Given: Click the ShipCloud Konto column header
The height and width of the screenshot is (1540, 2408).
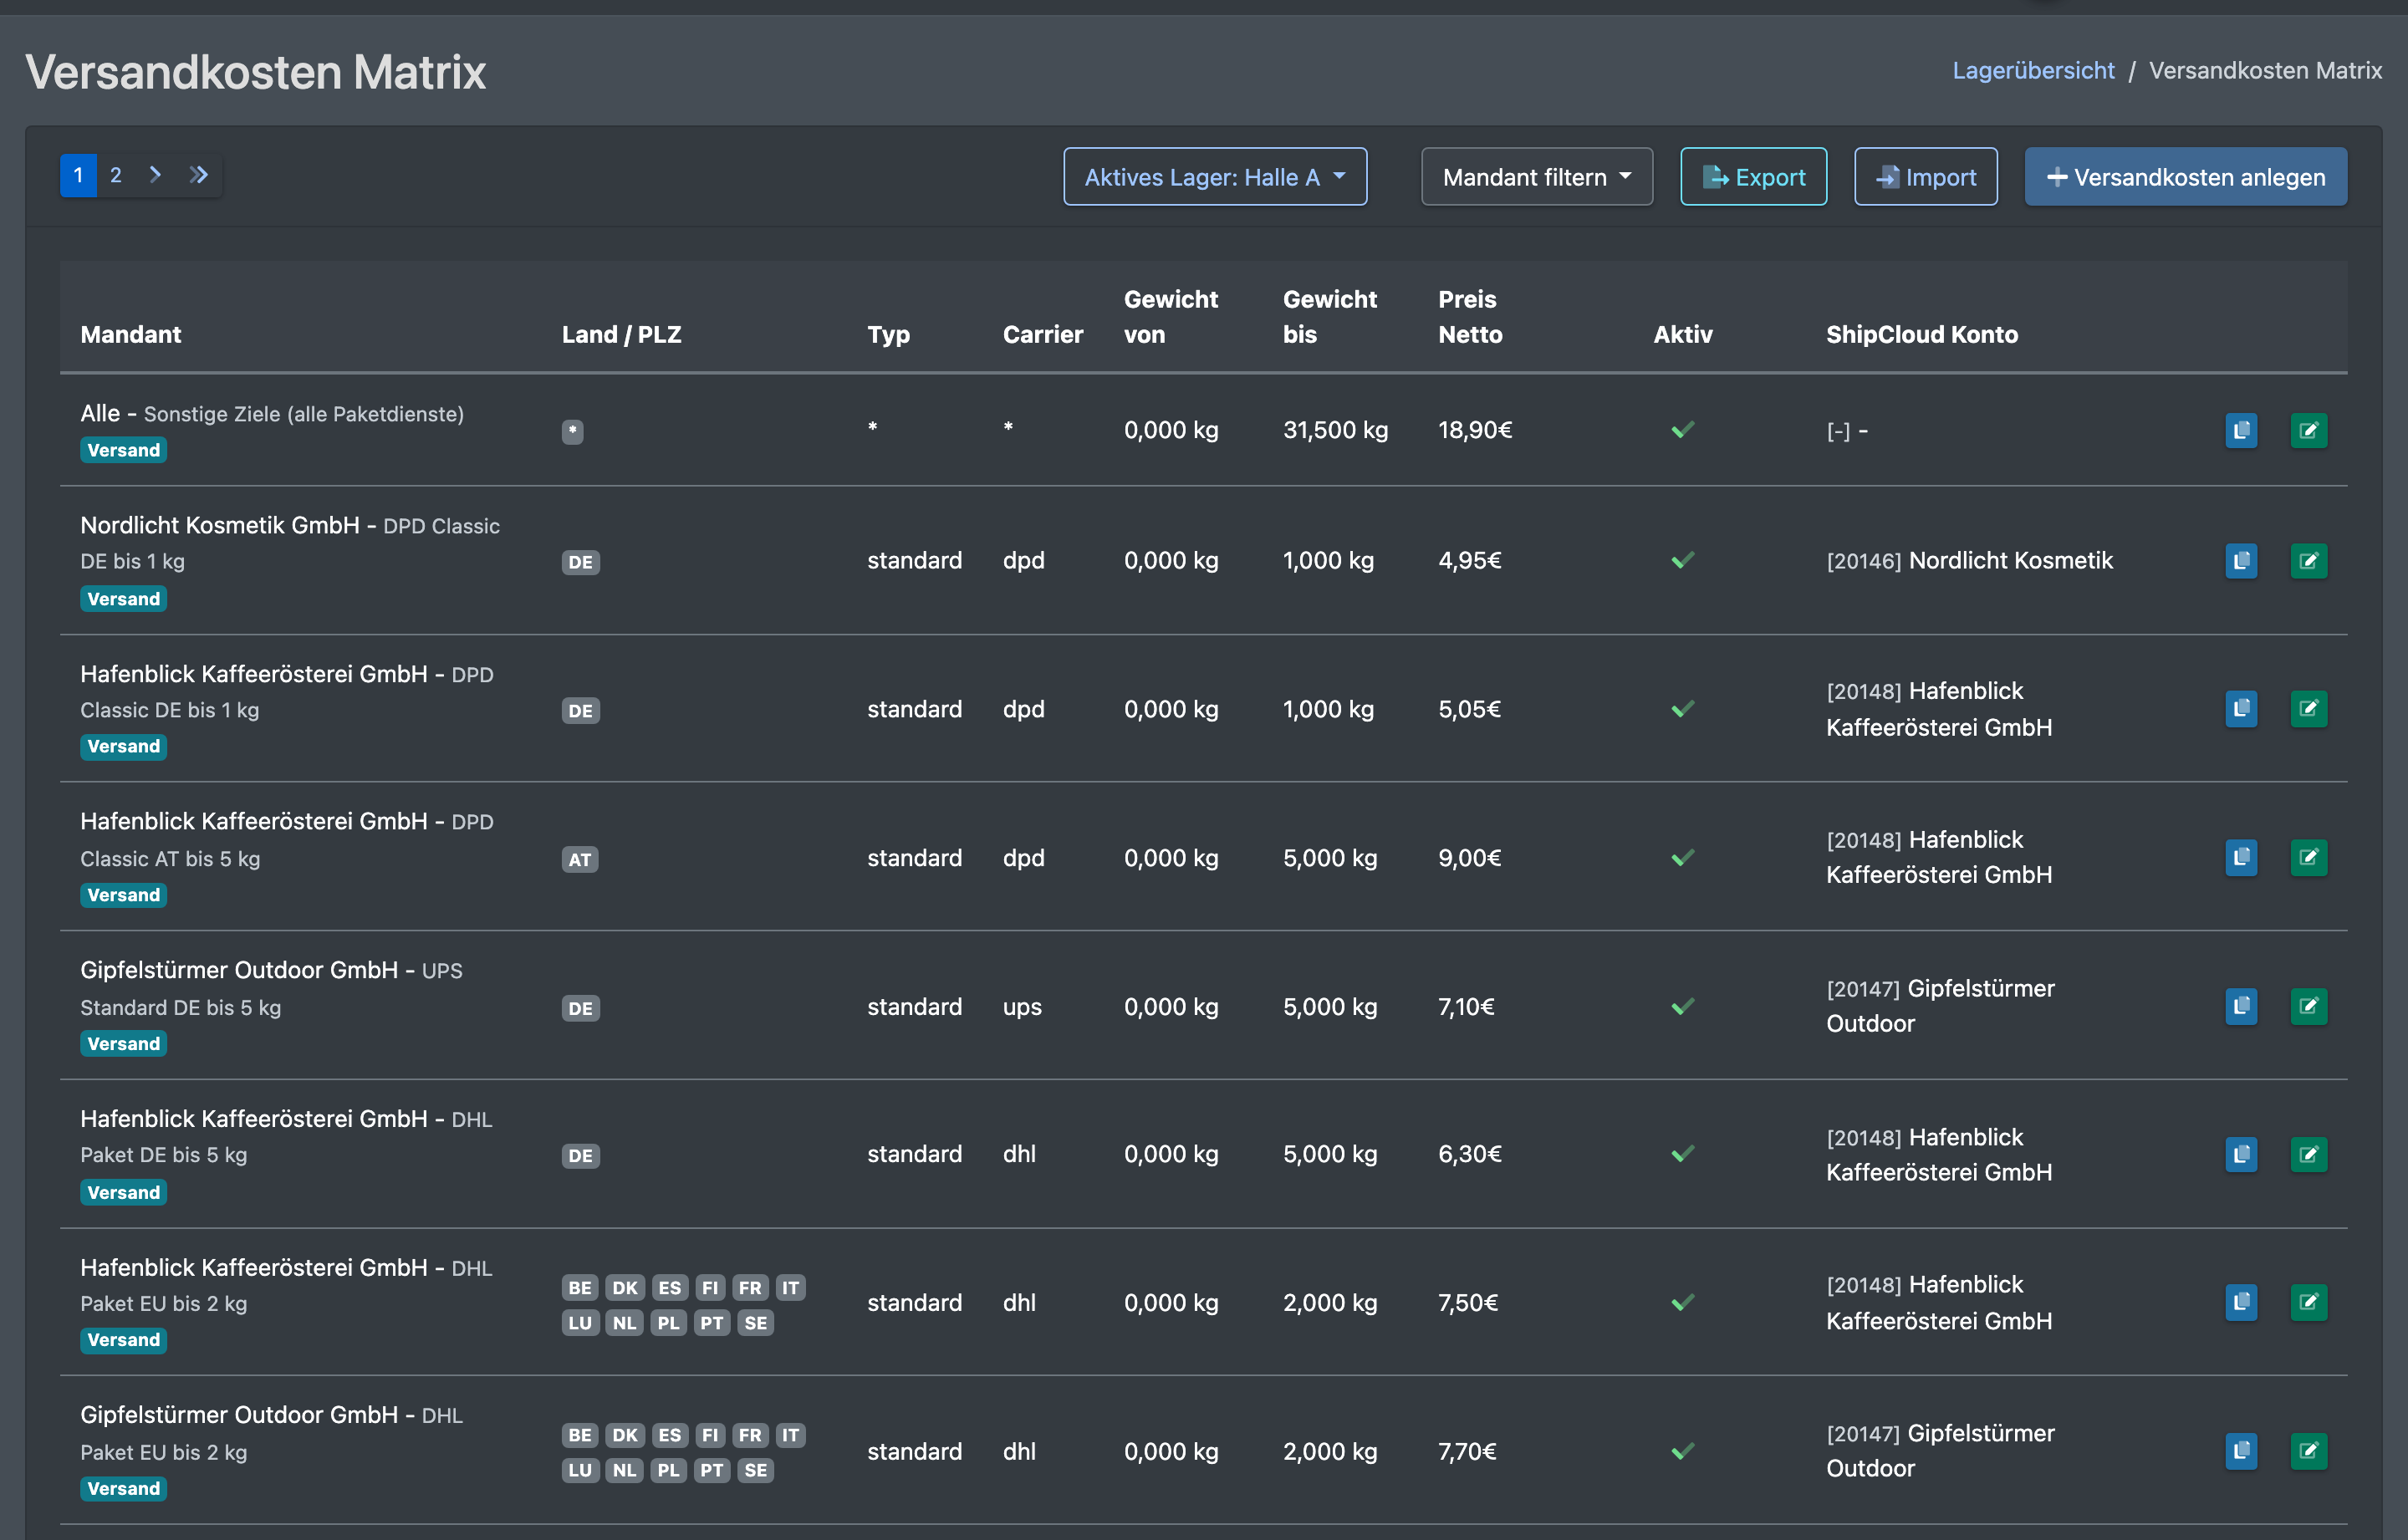Looking at the screenshot, I should (x=1922, y=334).
